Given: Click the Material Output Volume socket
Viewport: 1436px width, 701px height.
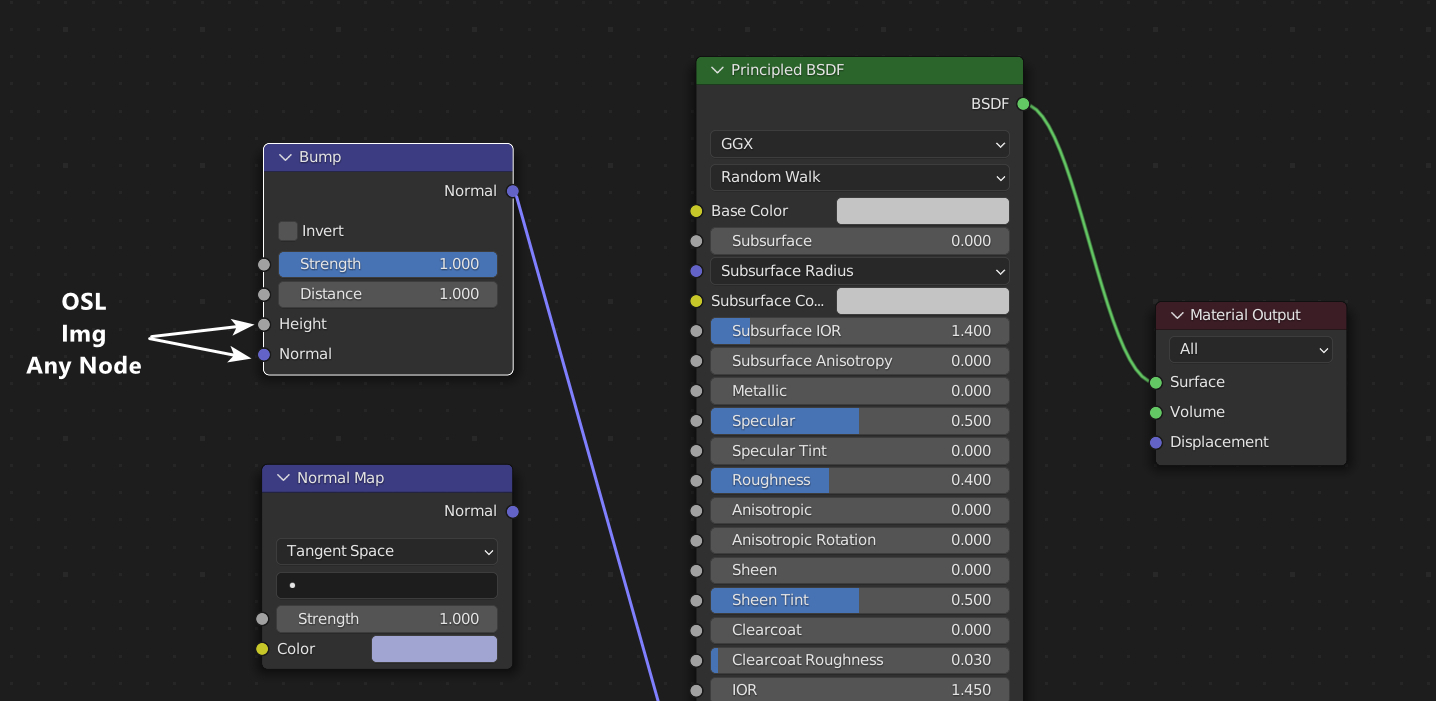Looking at the screenshot, I should tap(1156, 412).
